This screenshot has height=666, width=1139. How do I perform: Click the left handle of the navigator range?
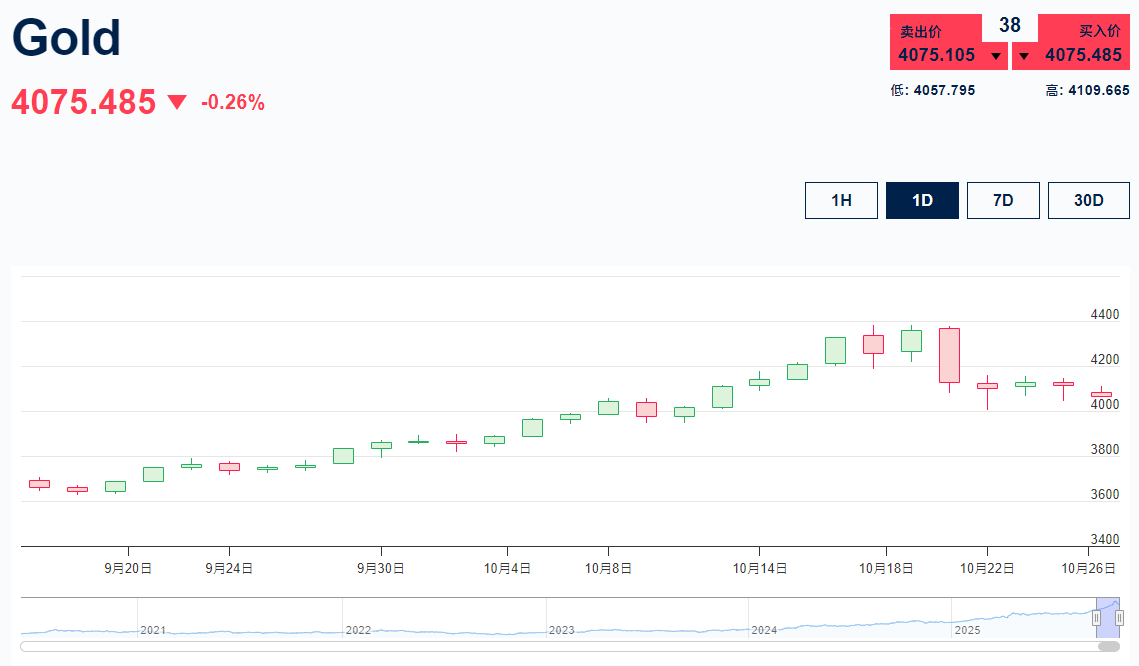[x=1097, y=618]
